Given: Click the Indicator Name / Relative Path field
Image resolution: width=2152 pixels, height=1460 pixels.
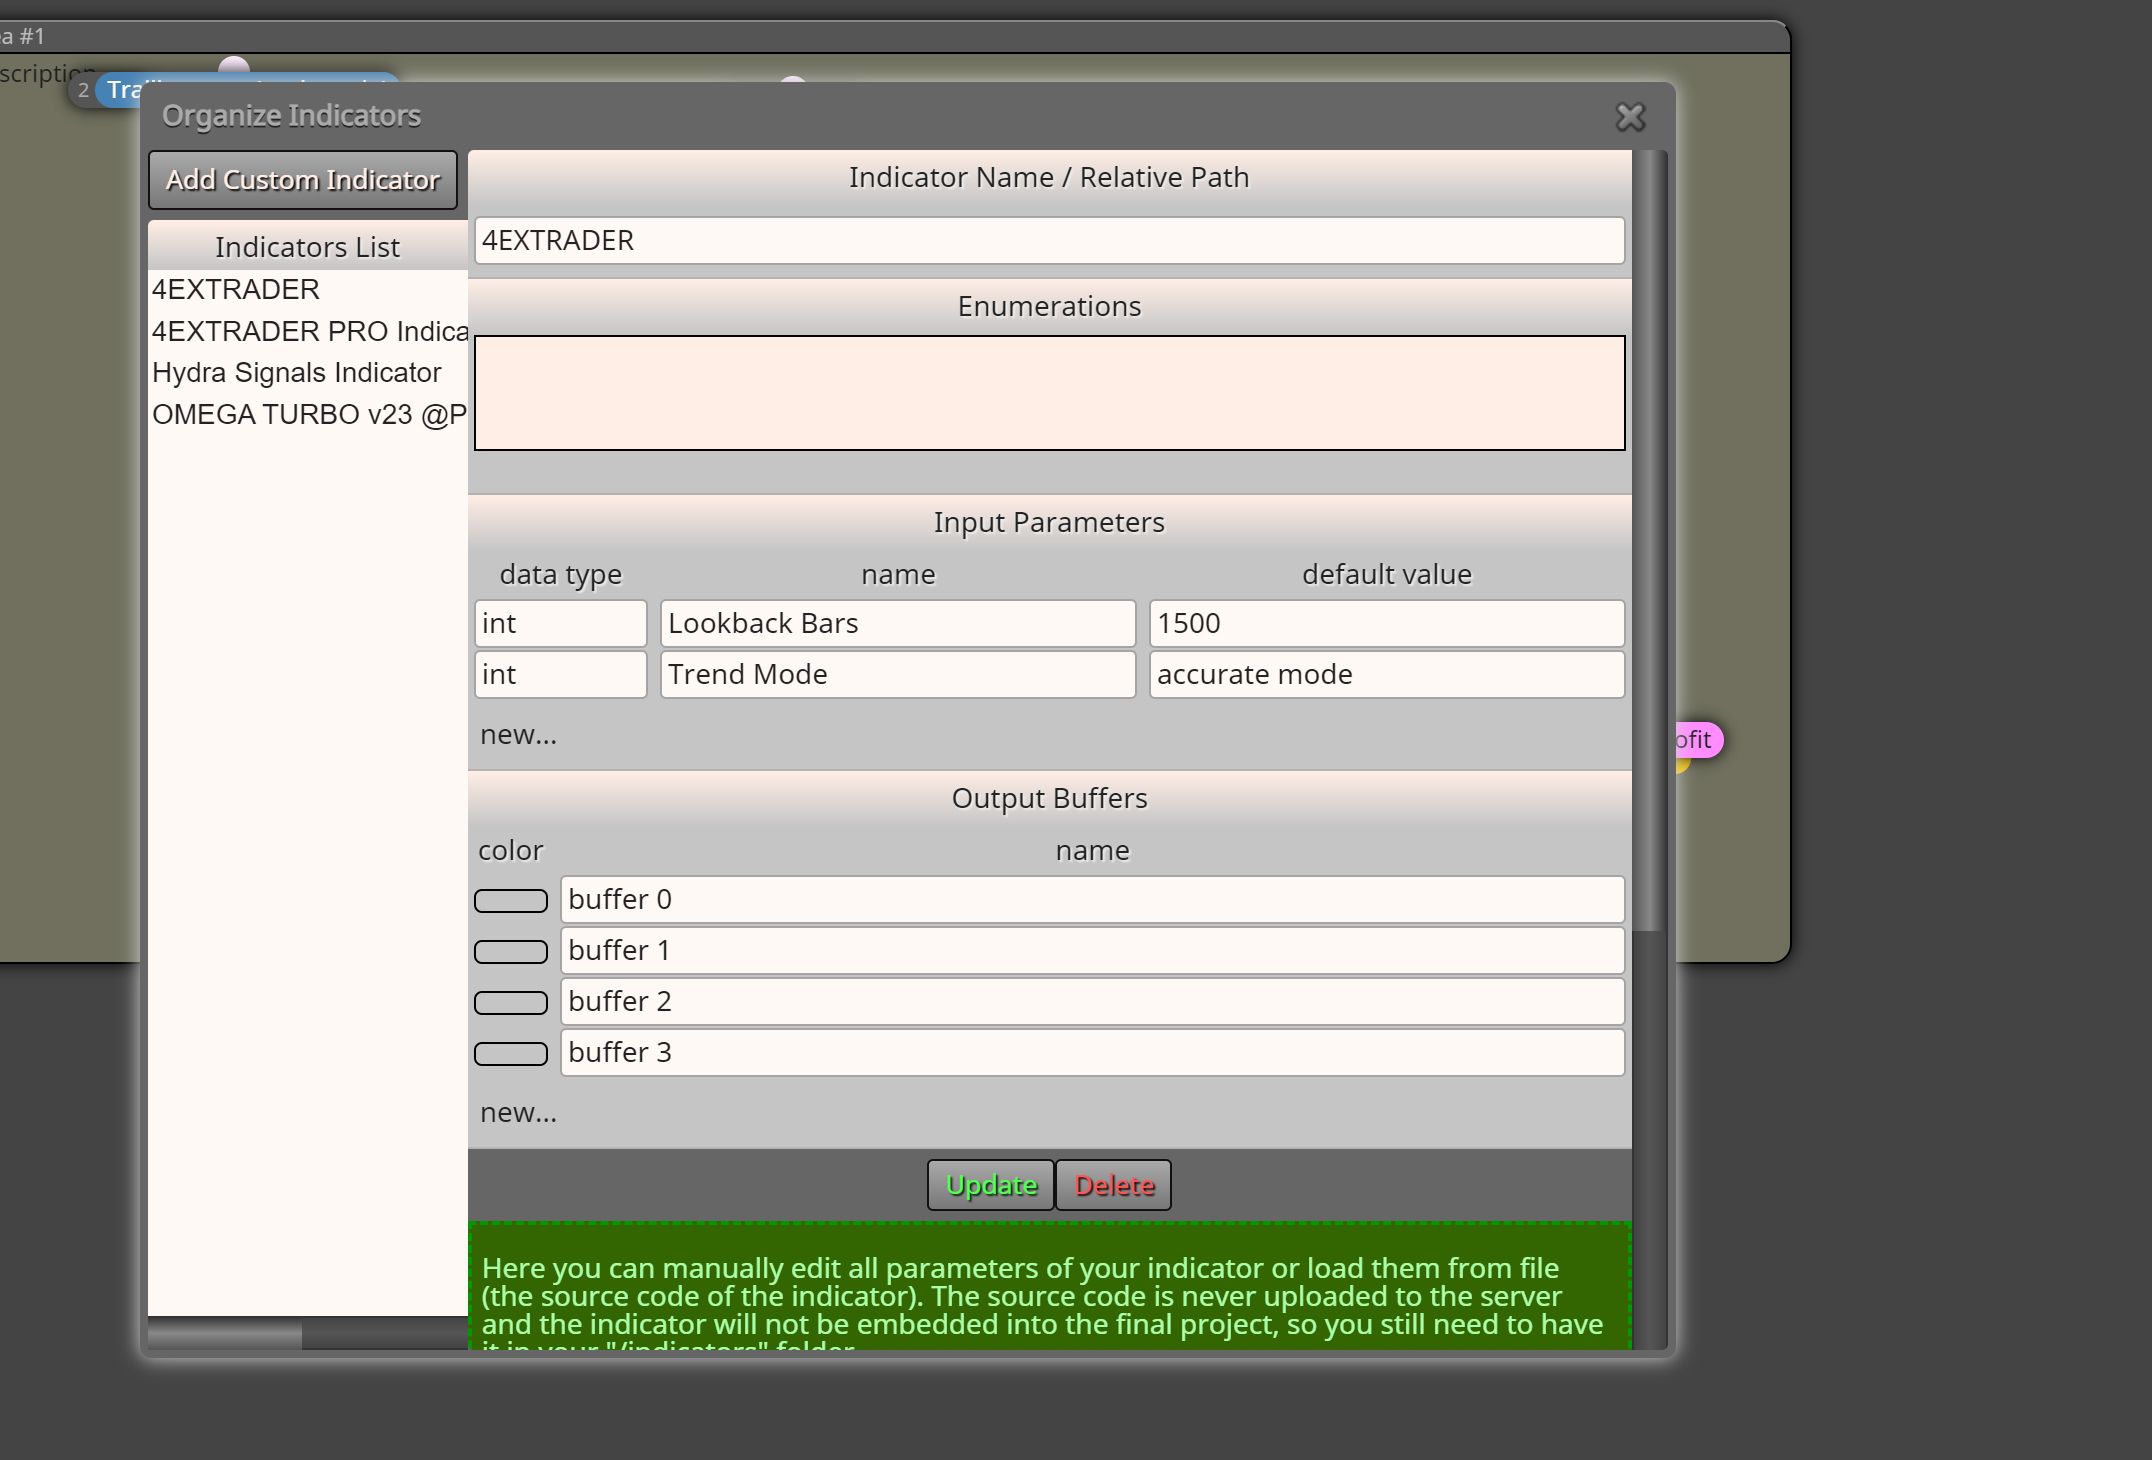Looking at the screenshot, I should [x=1049, y=241].
